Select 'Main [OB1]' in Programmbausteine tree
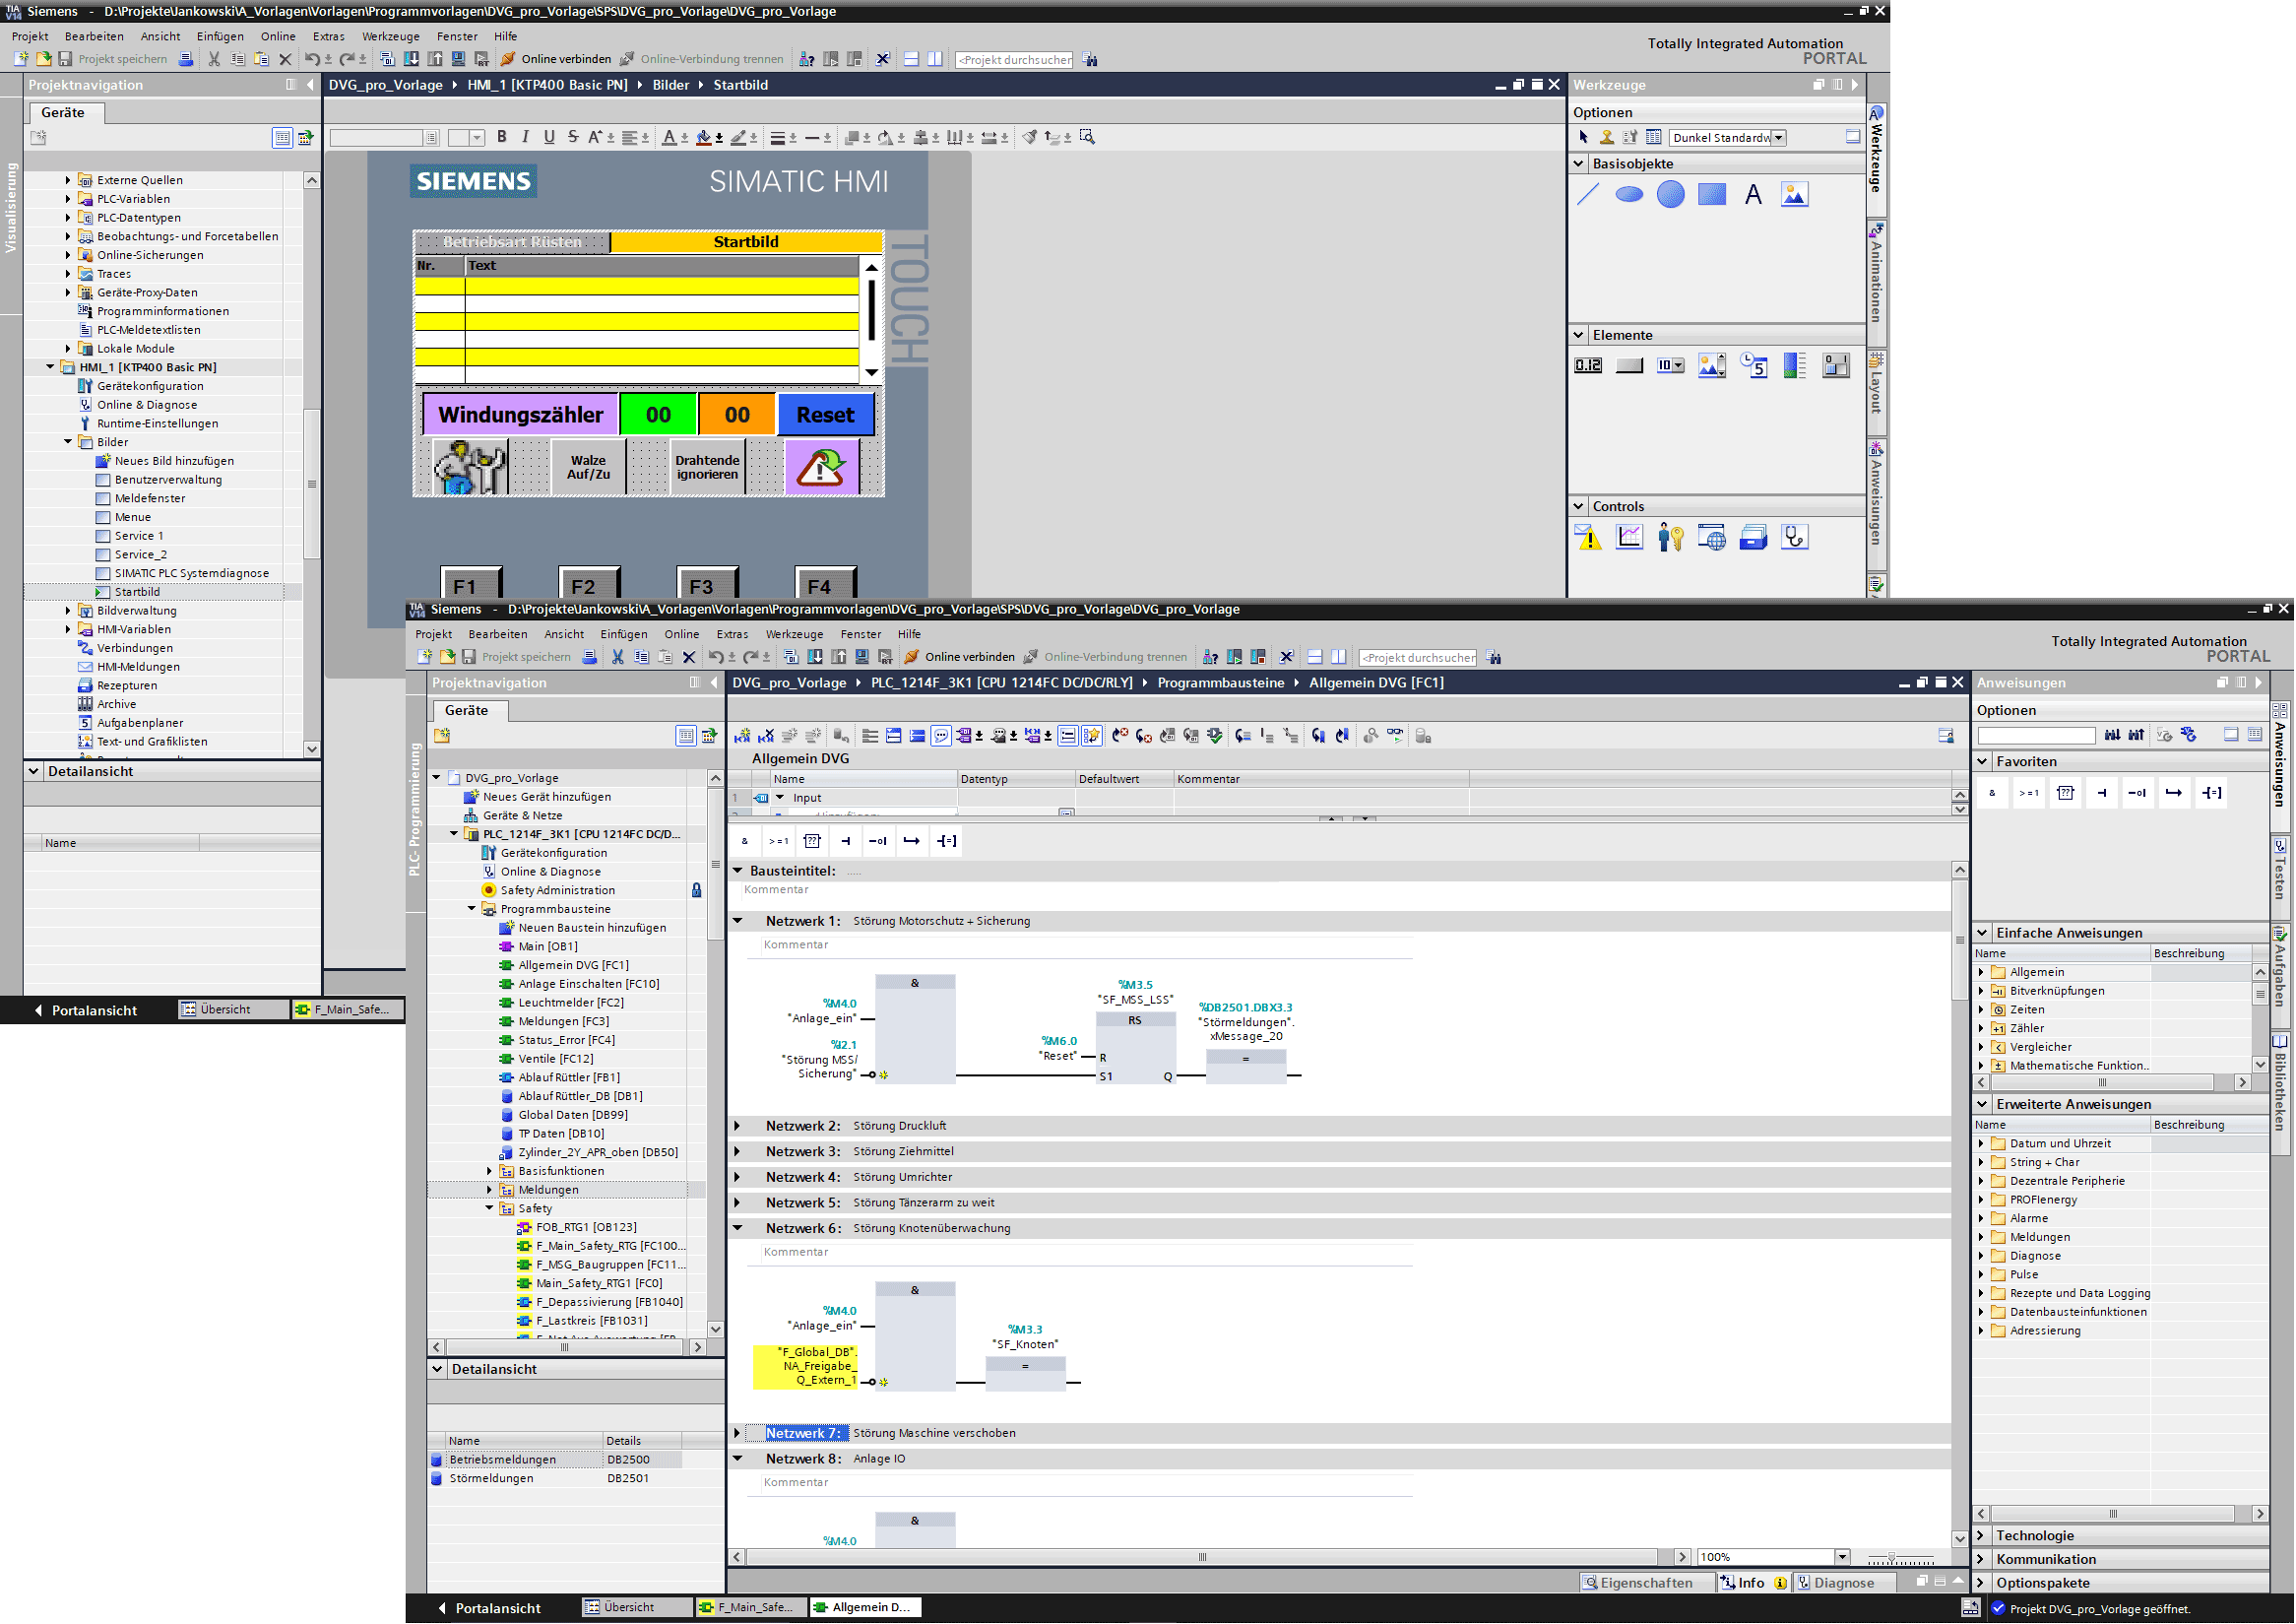 click(547, 948)
